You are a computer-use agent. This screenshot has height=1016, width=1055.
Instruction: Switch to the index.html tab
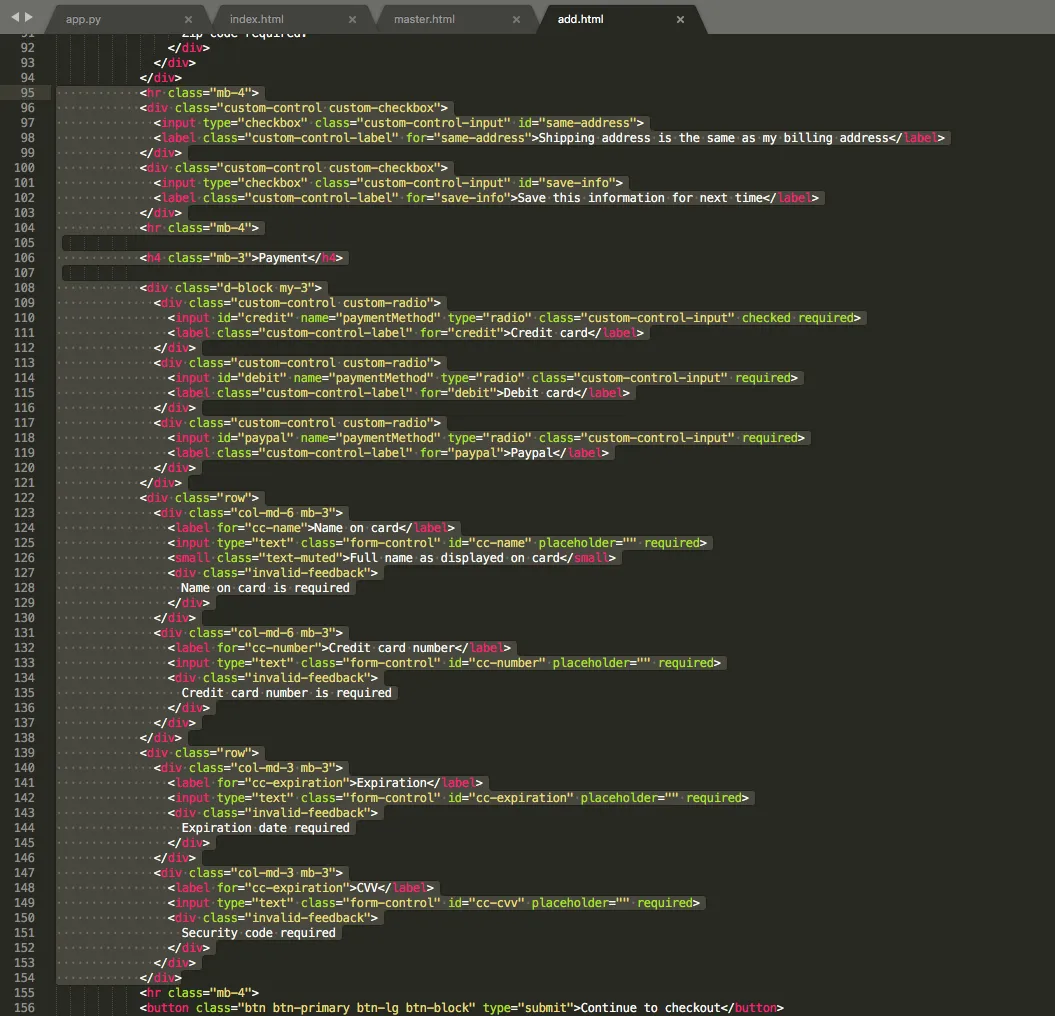(x=256, y=20)
